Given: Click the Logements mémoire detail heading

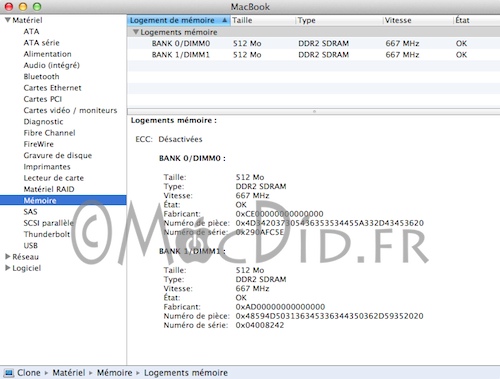Looking at the screenshot, I should [x=174, y=120].
